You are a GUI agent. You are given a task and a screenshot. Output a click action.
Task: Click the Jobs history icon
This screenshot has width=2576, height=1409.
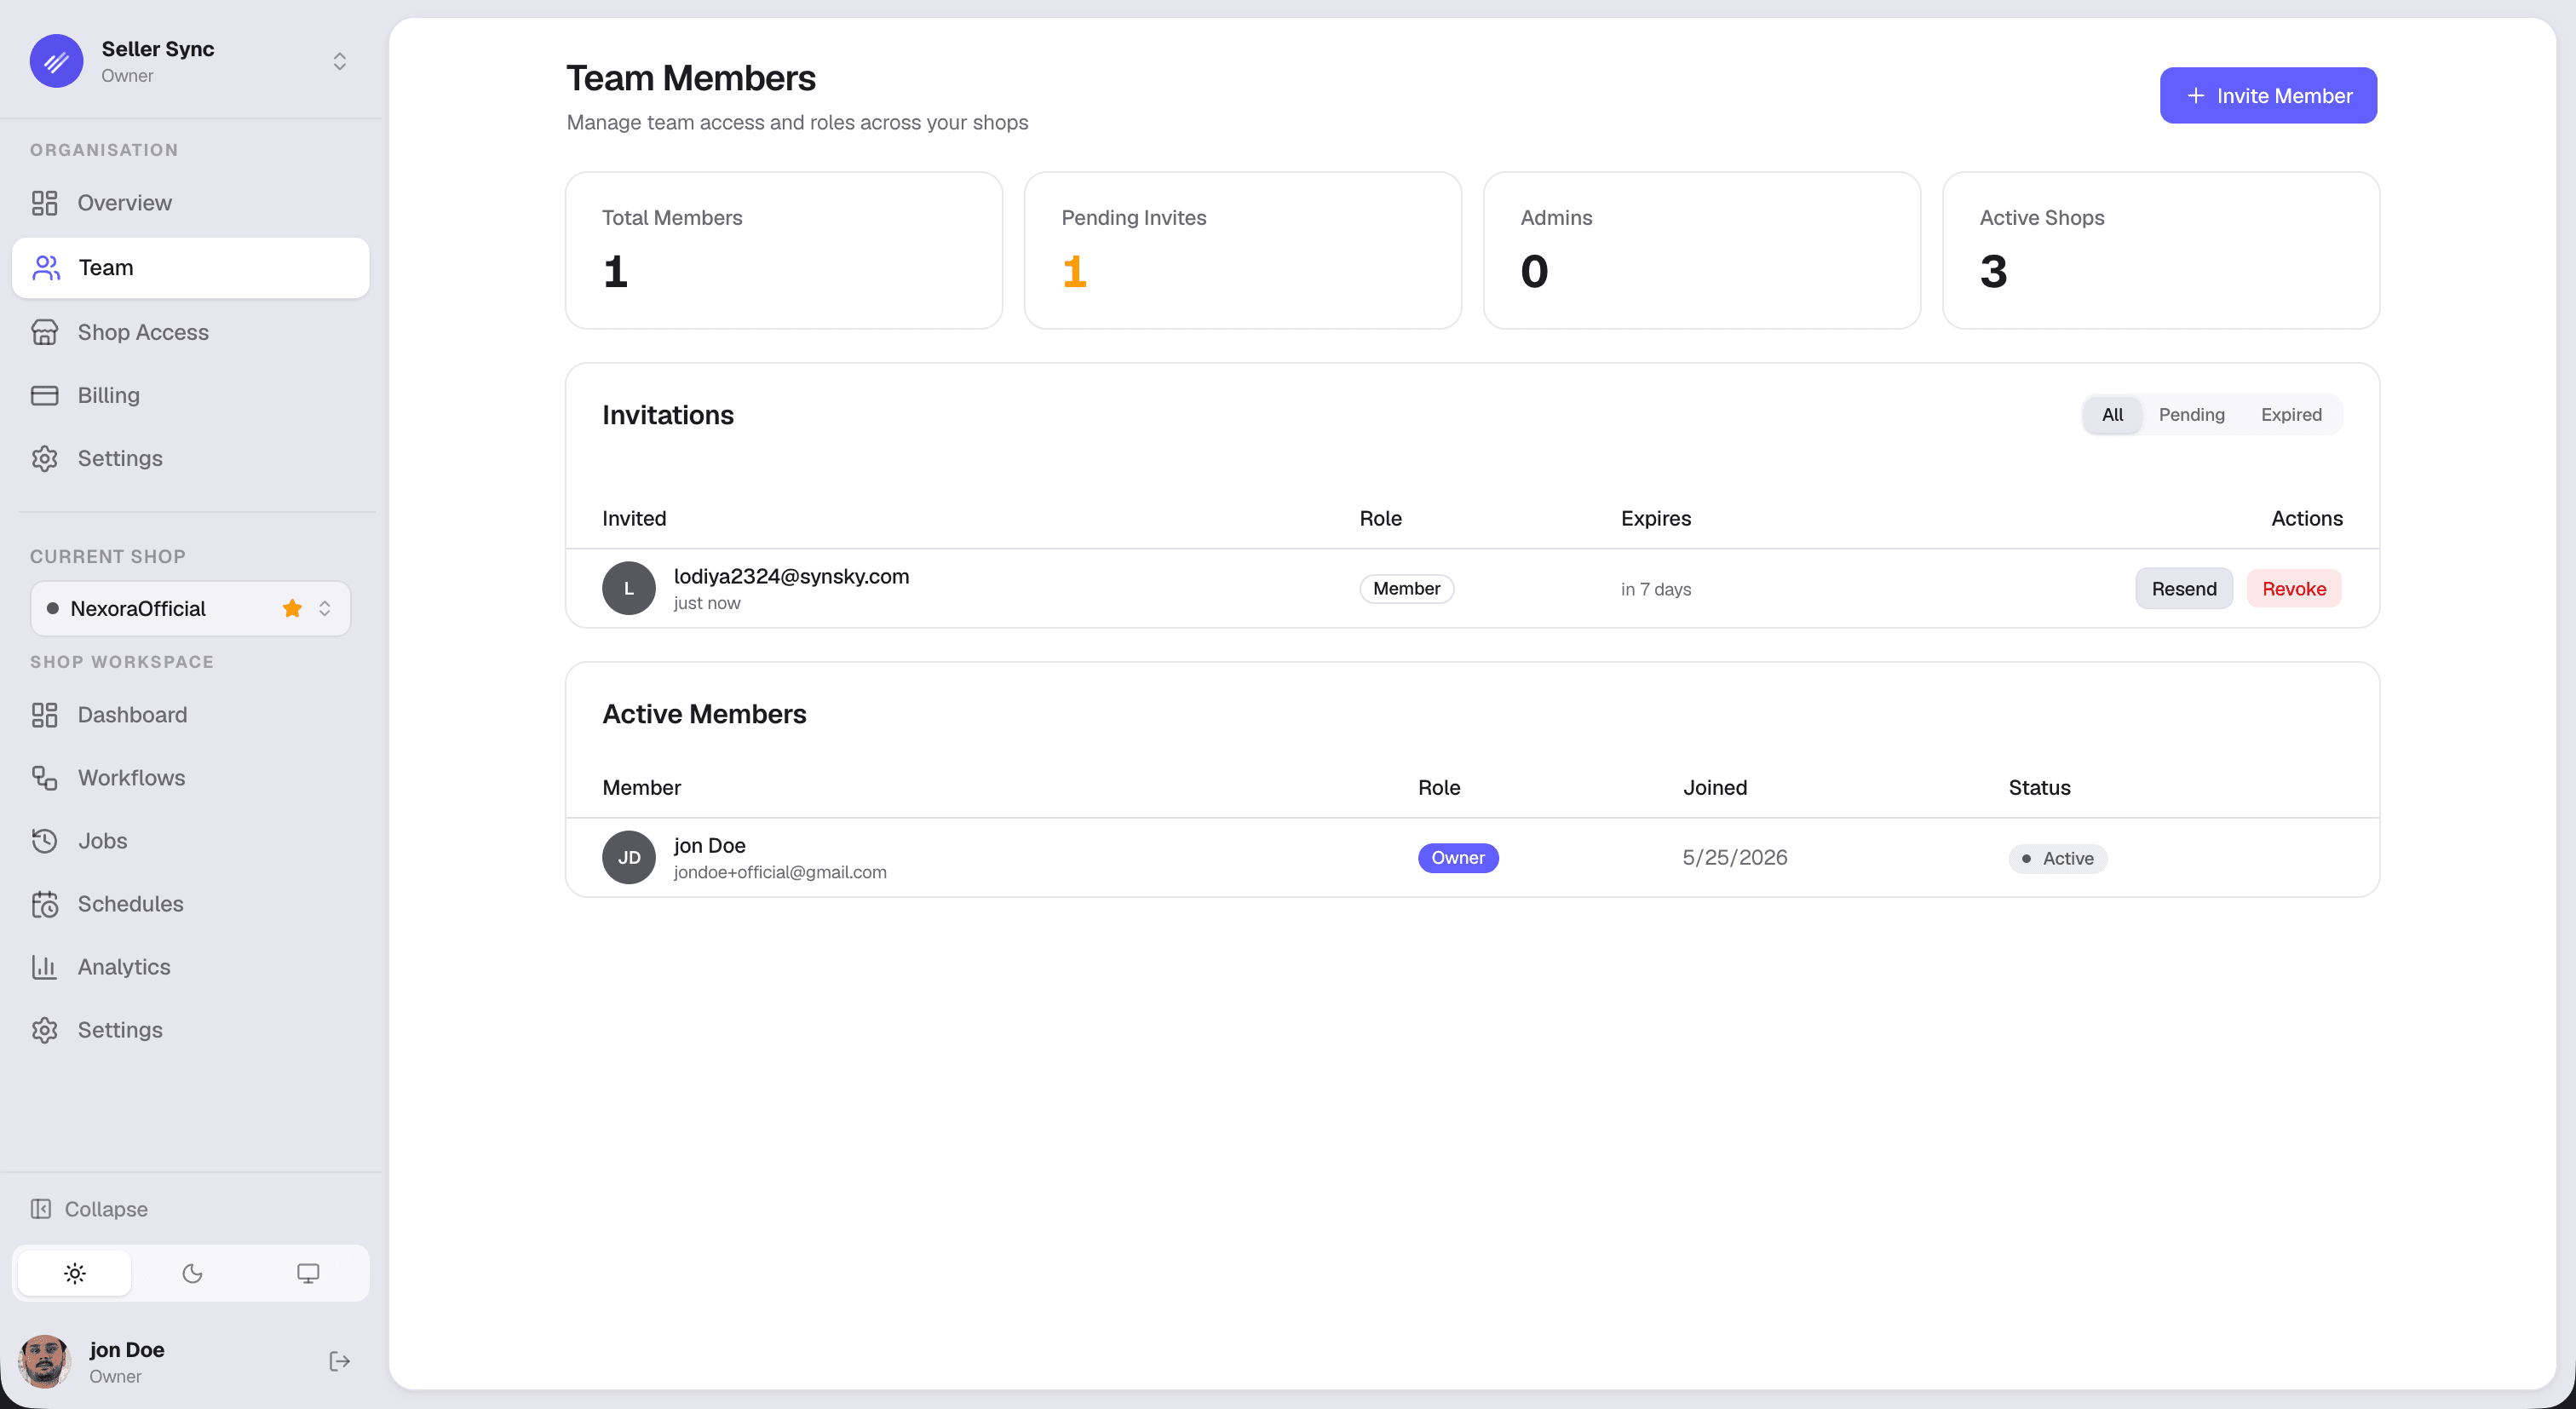click(44, 841)
